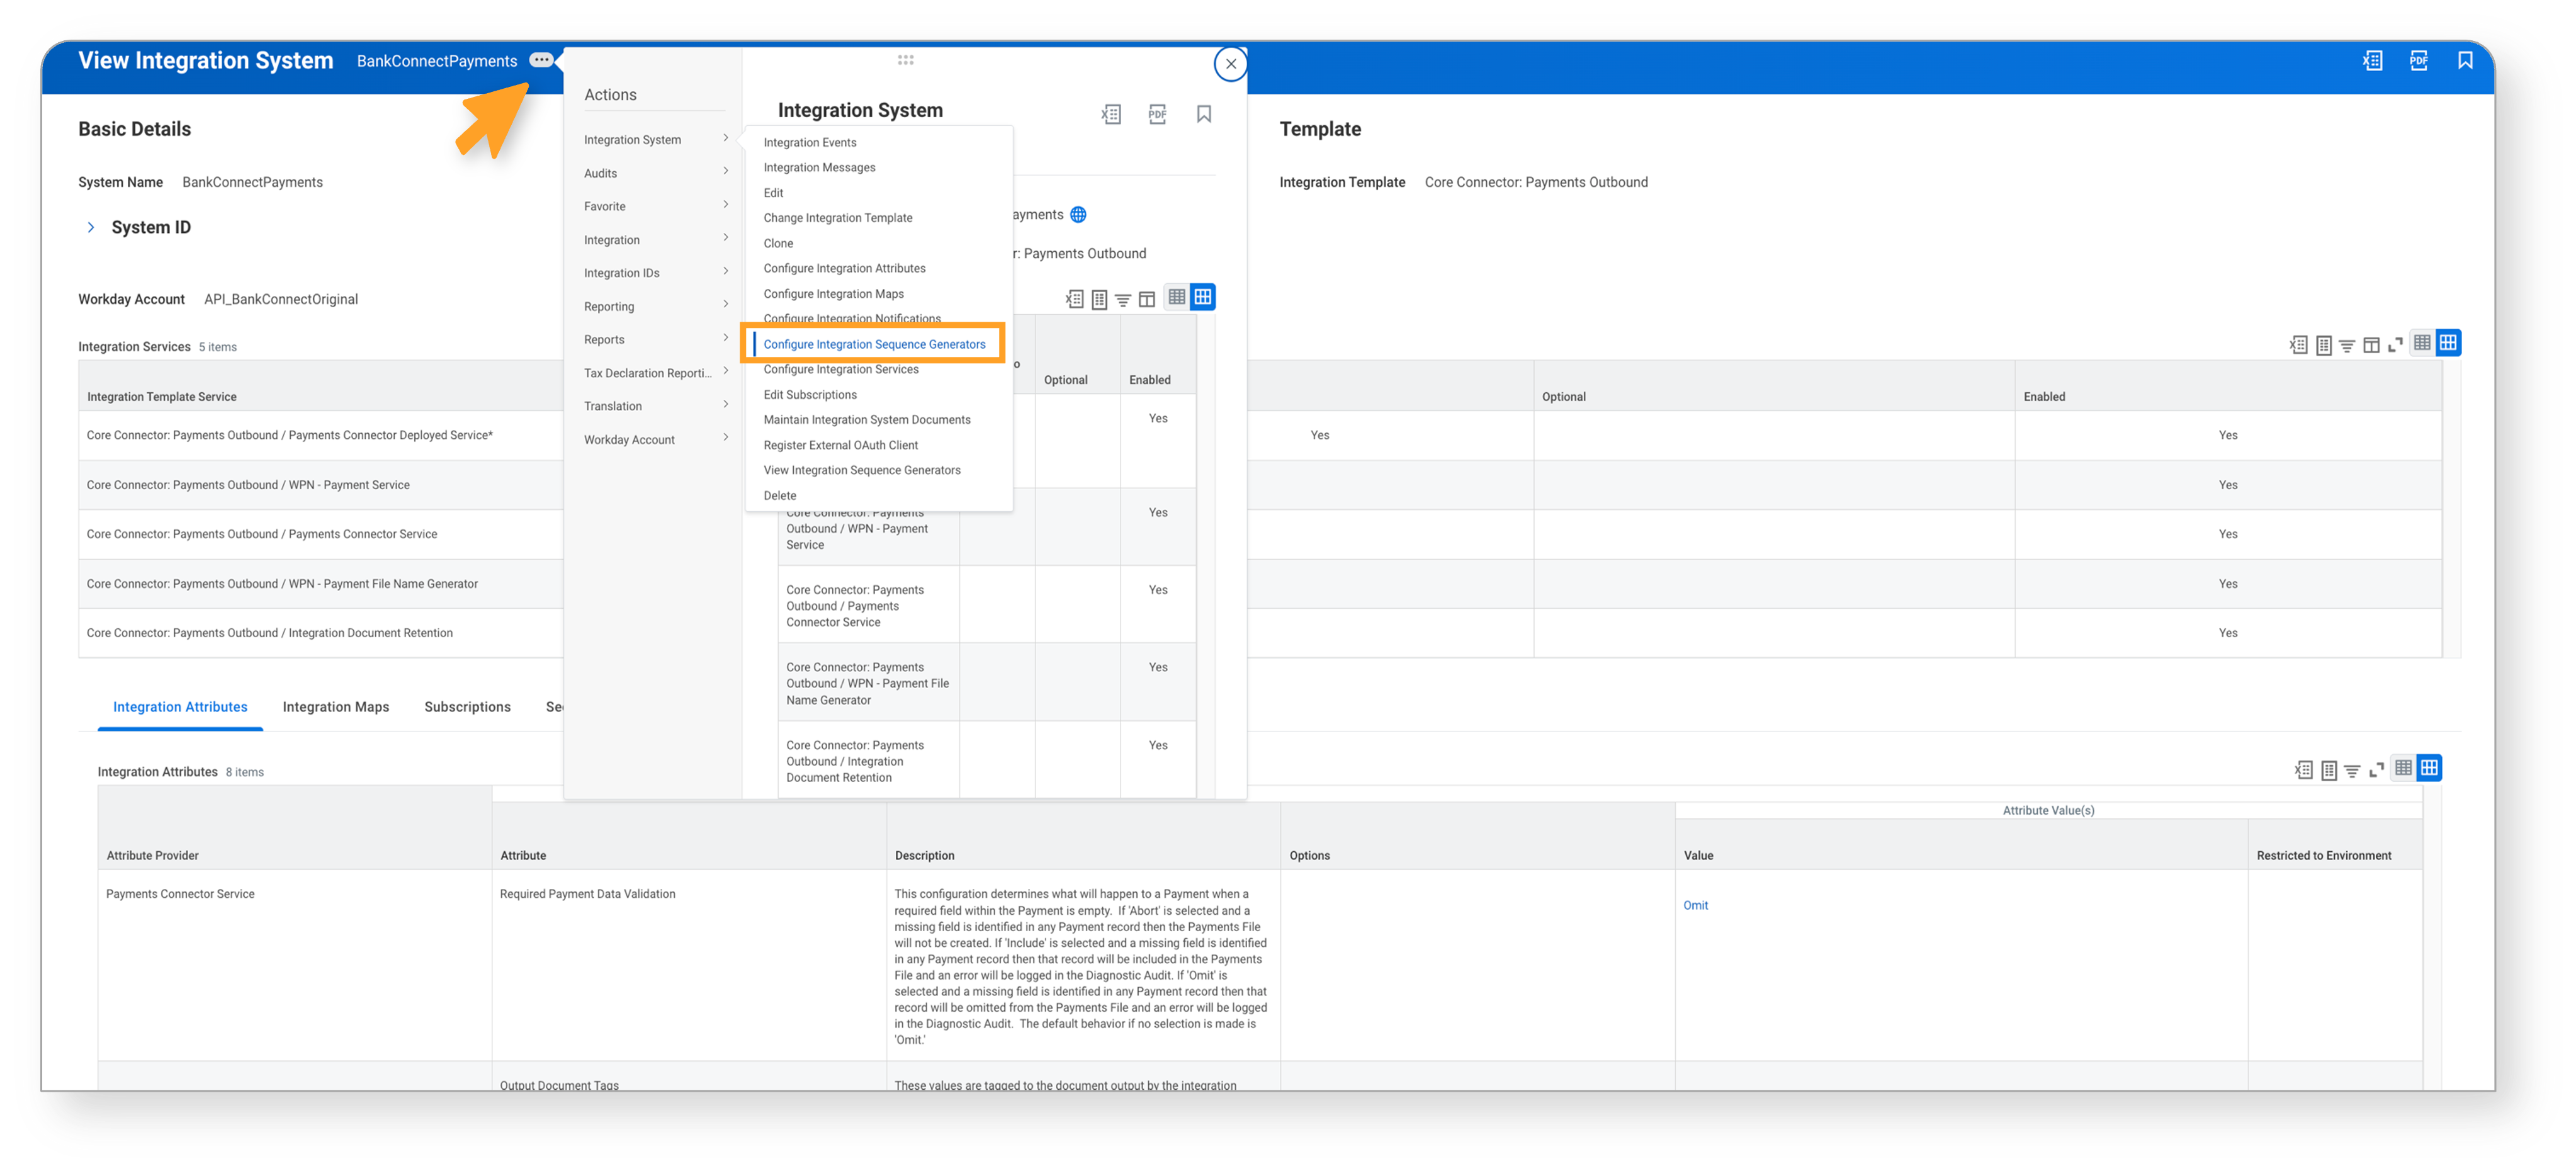Expand Integration Attributes grid to fullscreen
Image resolution: width=2576 pixels, height=1171 pixels.
[x=2377, y=770]
